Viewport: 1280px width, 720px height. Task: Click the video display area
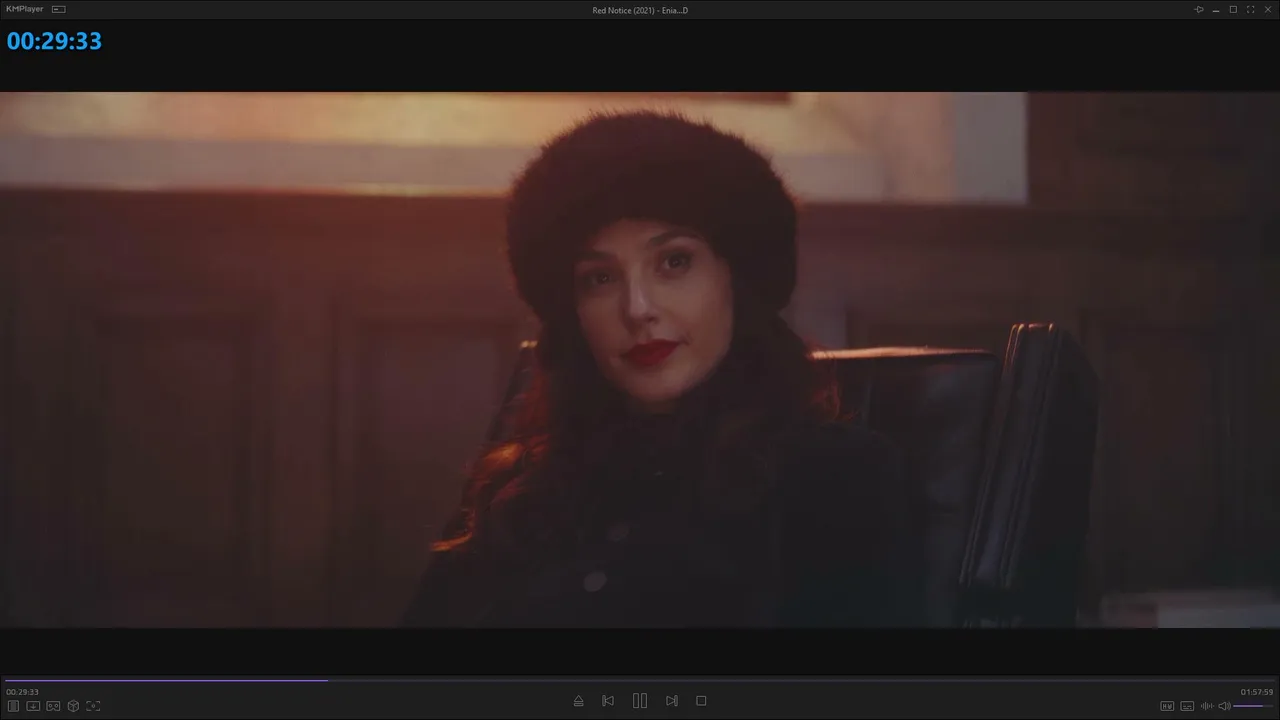[x=640, y=360]
